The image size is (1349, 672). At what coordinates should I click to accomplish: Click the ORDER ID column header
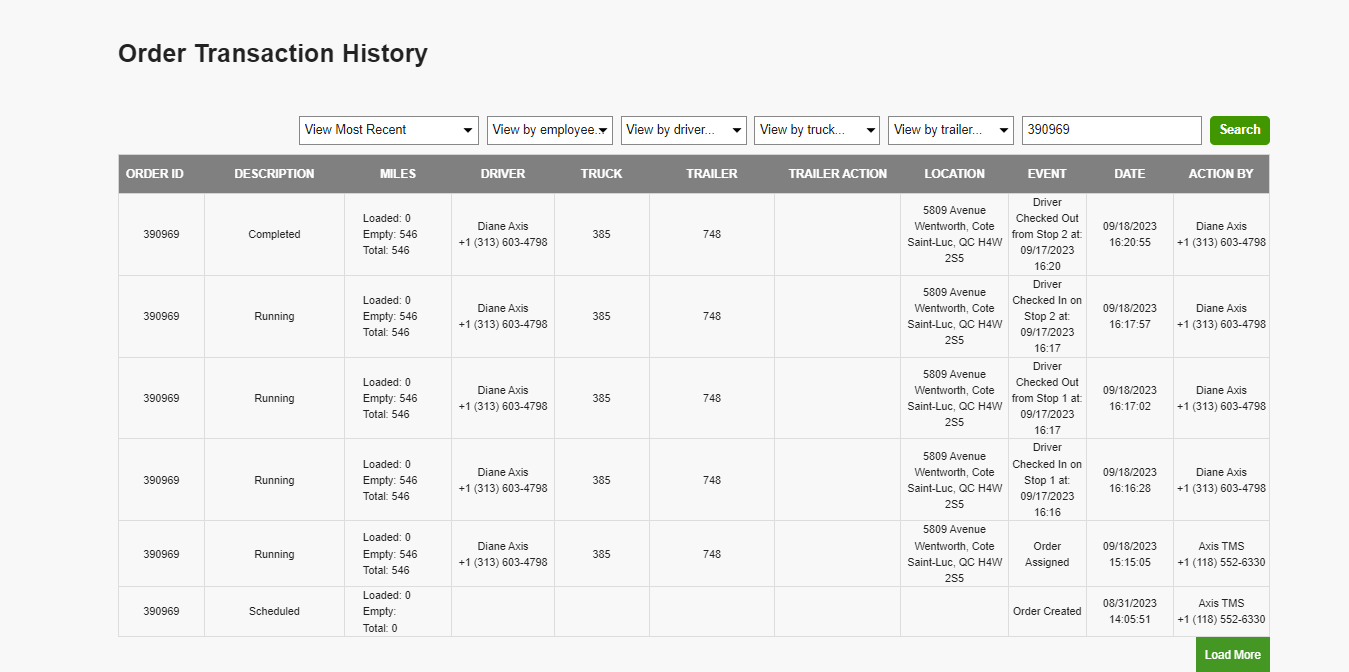(155, 174)
